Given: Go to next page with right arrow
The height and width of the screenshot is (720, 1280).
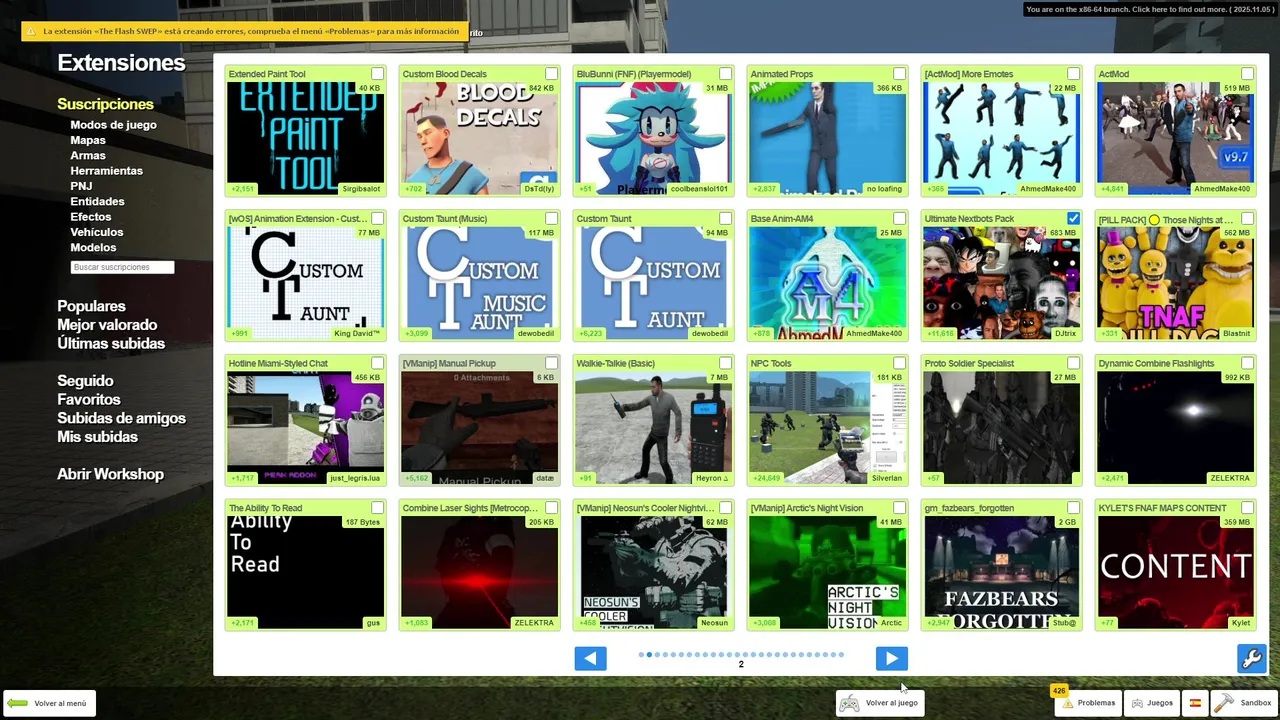Looking at the screenshot, I should tap(891, 658).
